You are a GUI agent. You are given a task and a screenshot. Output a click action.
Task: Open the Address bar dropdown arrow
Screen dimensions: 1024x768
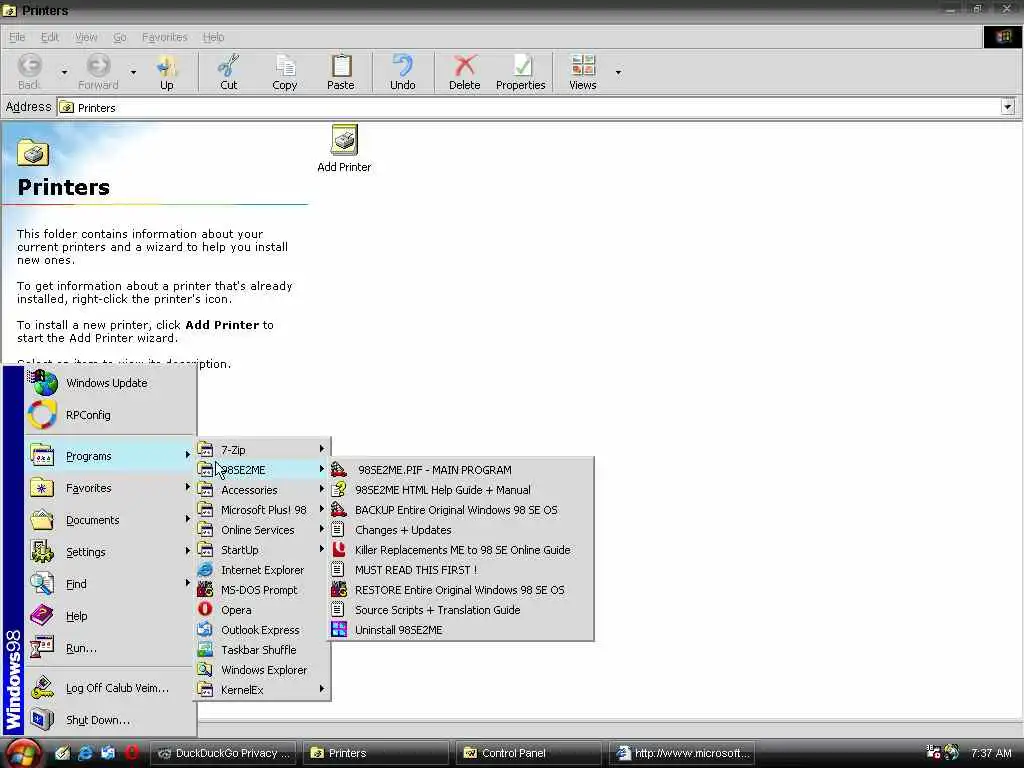(x=1008, y=106)
